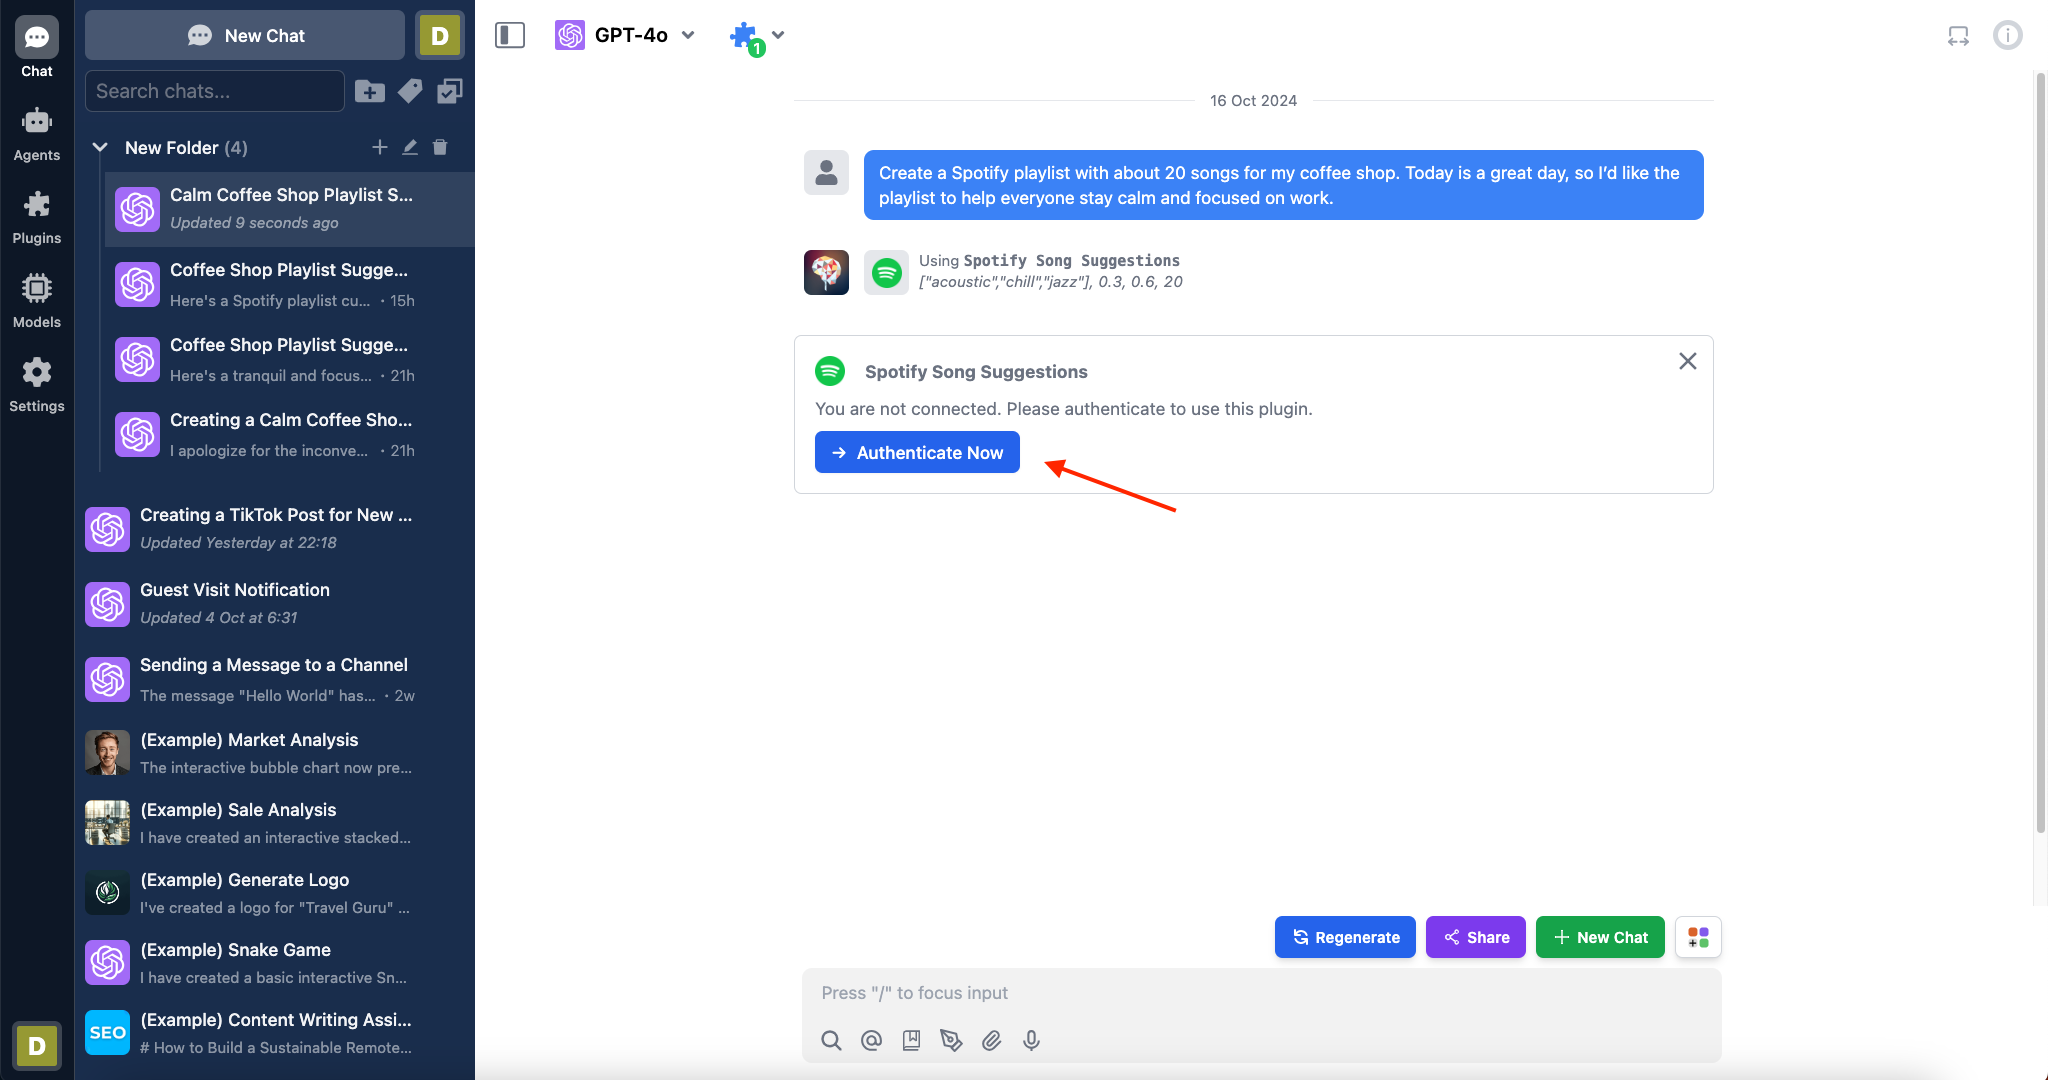
Task: Focus the Search chats input field
Action: pos(215,91)
